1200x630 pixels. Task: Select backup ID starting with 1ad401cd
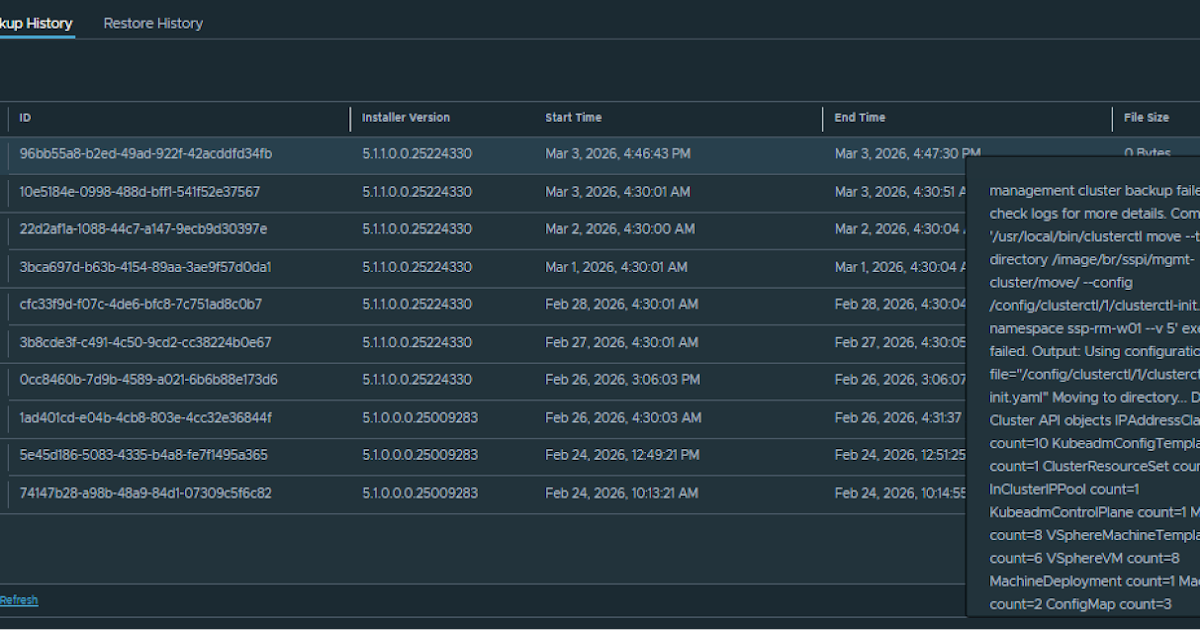145,417
